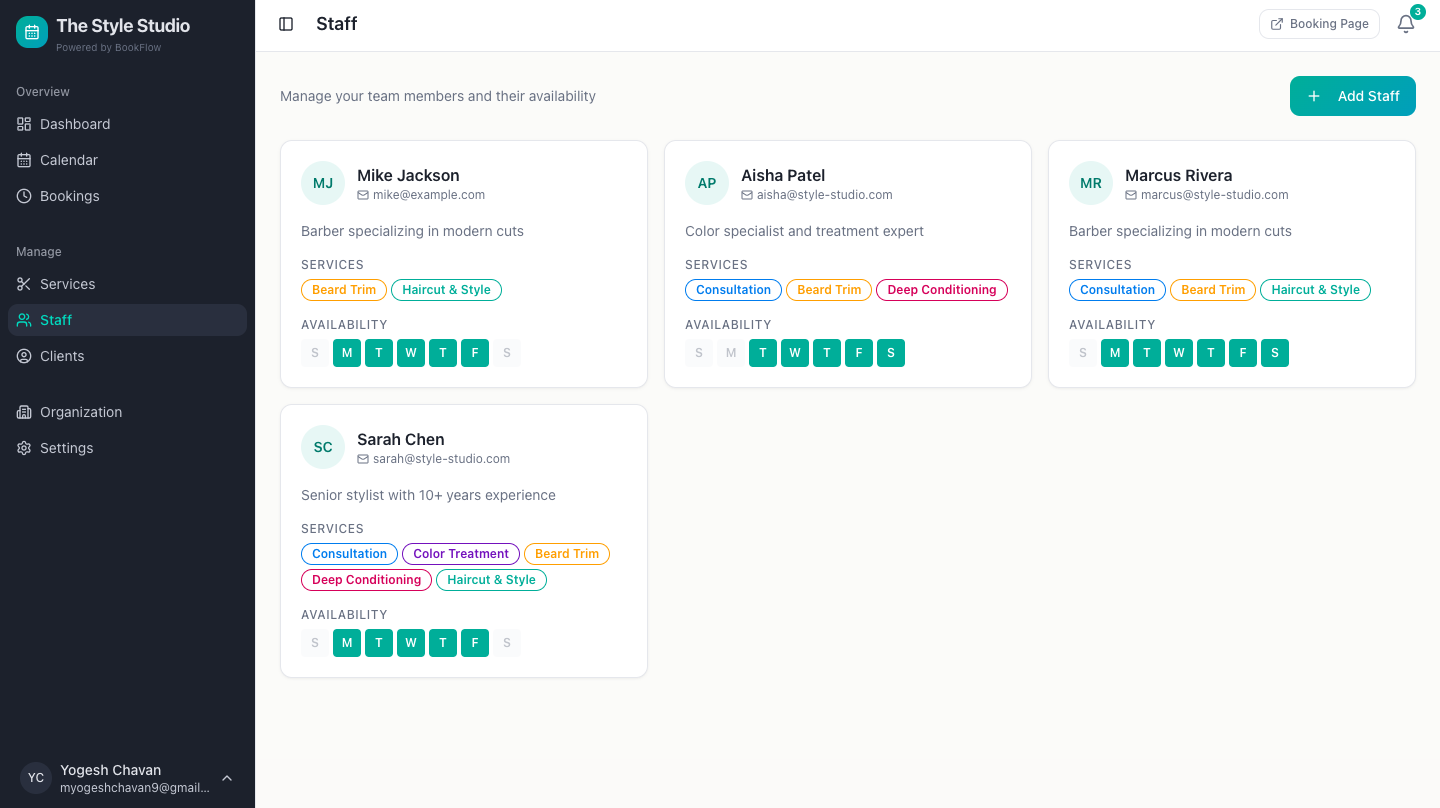The image size is (1440, 808).
Task: Click Marcus Rivera's Haircut & Style tag
Action: [x=1315, y=290]
